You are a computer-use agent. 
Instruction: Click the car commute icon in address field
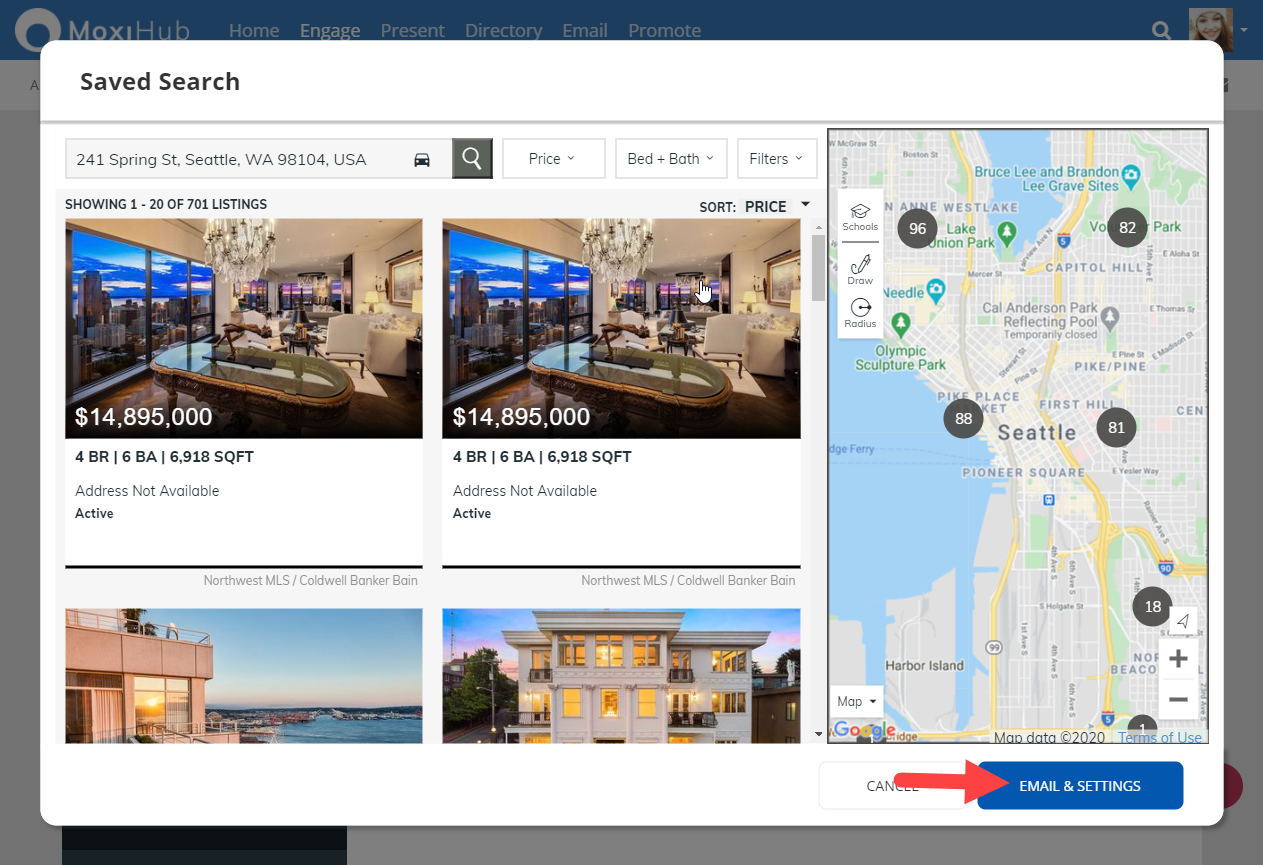click(422, 159)
